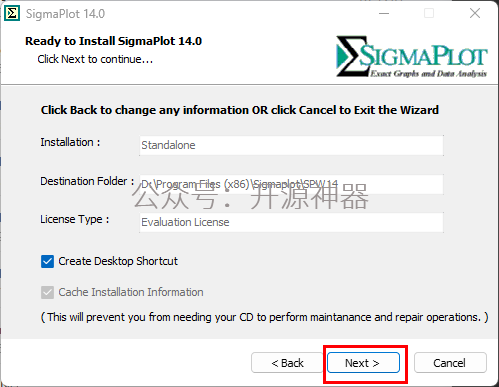Viewport: 499px width, 387px height.
Task: Click the SigmaPlot 14.0 title bar text
Action: [65, 14]
